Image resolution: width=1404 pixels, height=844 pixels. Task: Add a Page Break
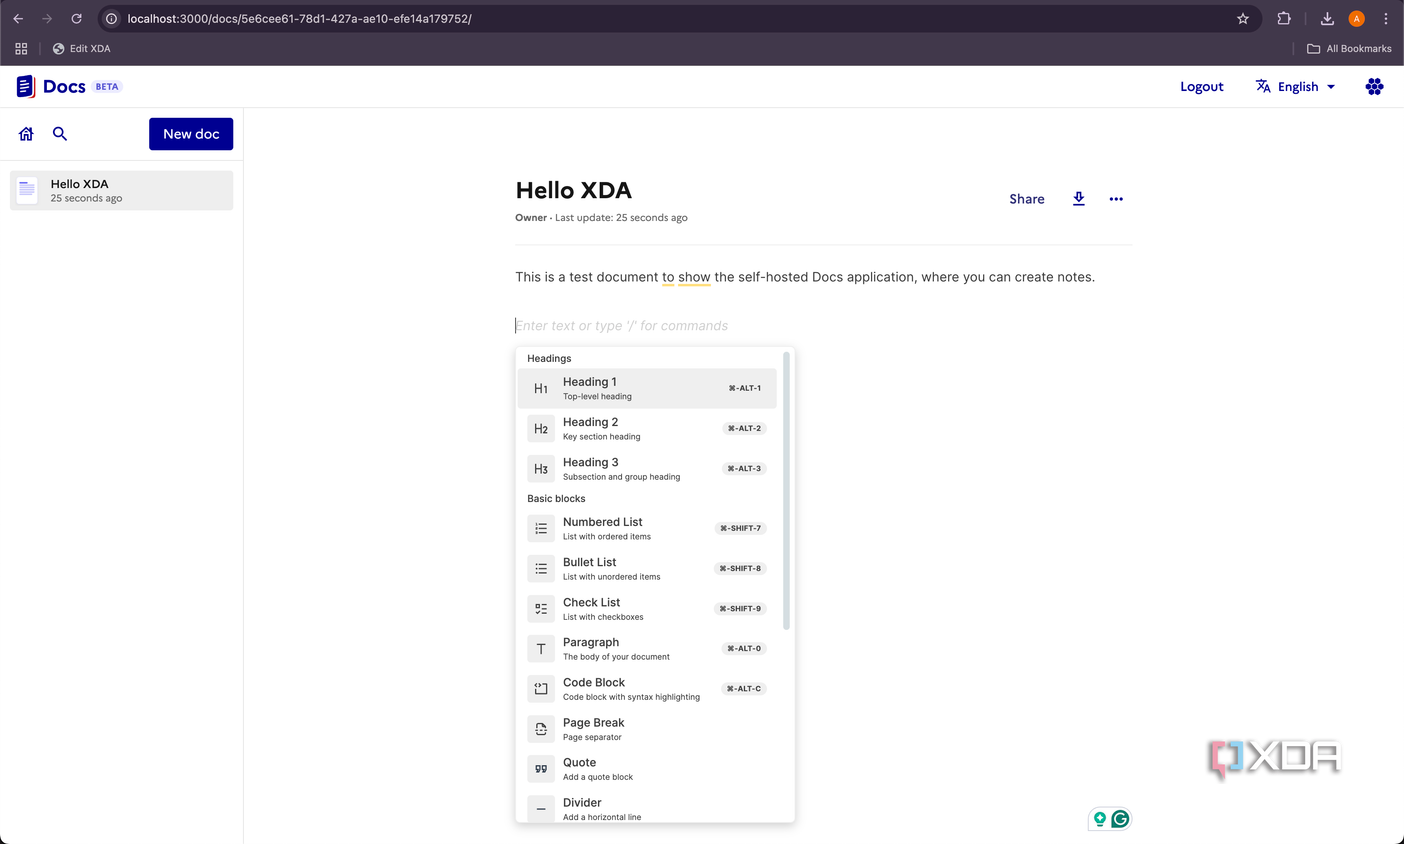point(647,728)
